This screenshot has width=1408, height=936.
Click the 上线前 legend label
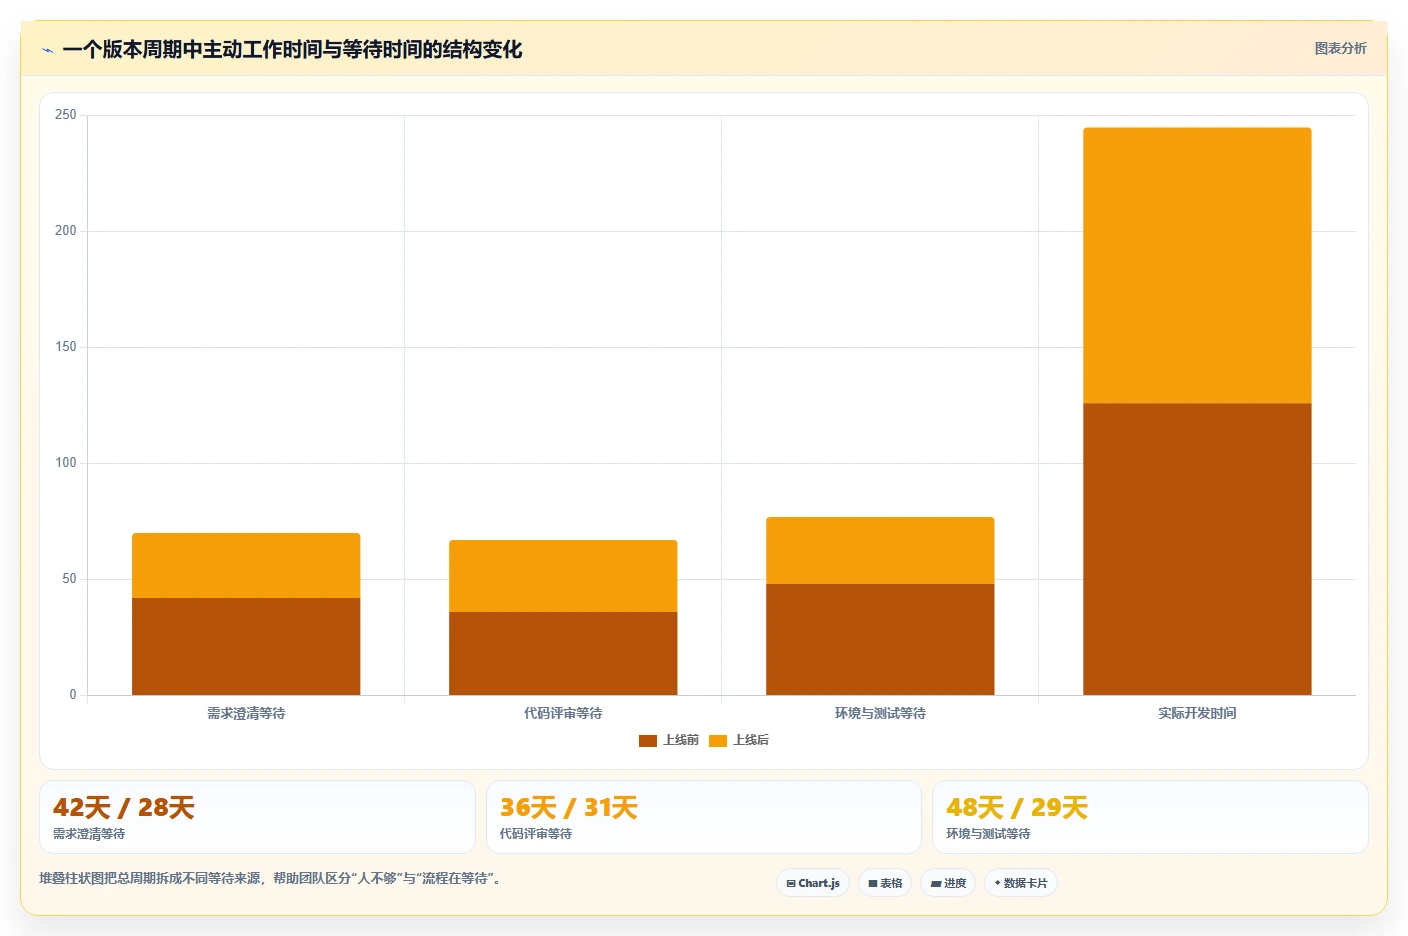[681, 740]
